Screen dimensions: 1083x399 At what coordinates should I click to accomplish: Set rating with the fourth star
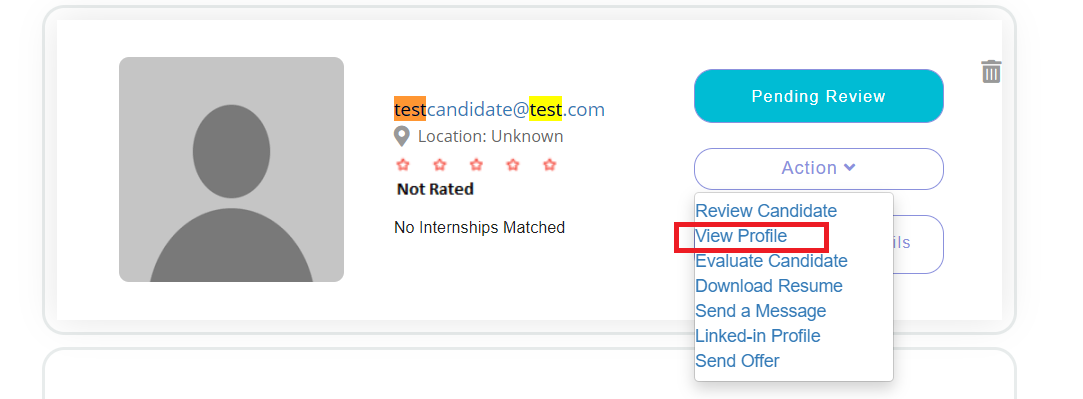(512, 165)
